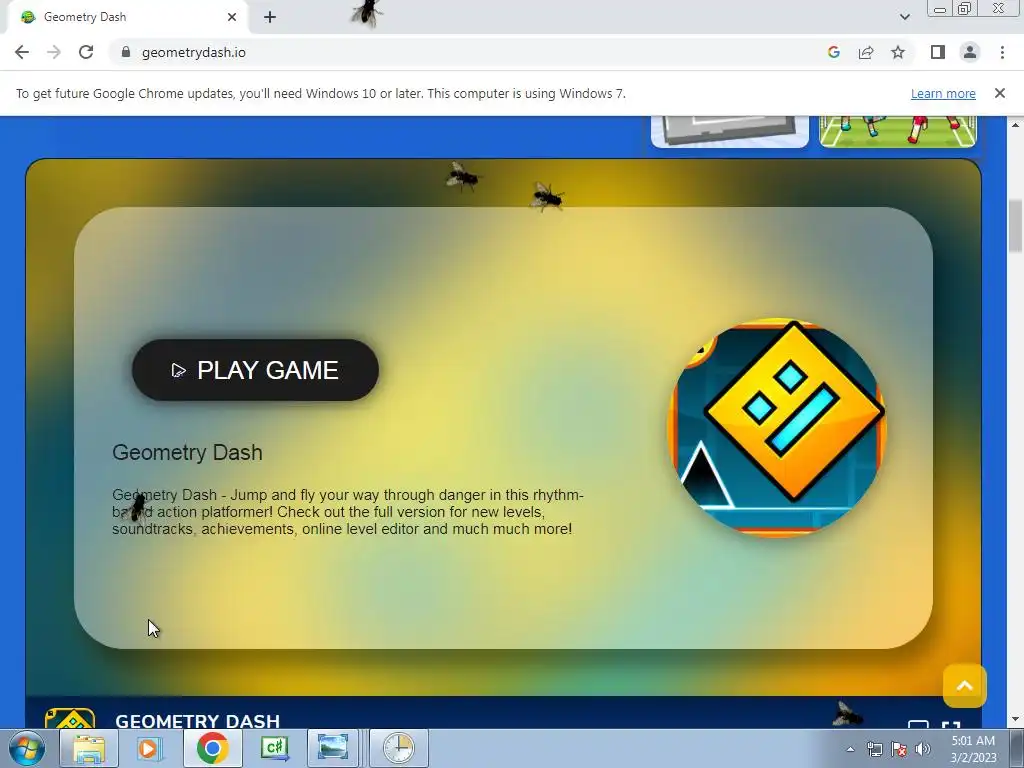The image size is (1024, 768).
Task: Click the yellow scroll-to-top arrow button
Action: click(965, 686)
